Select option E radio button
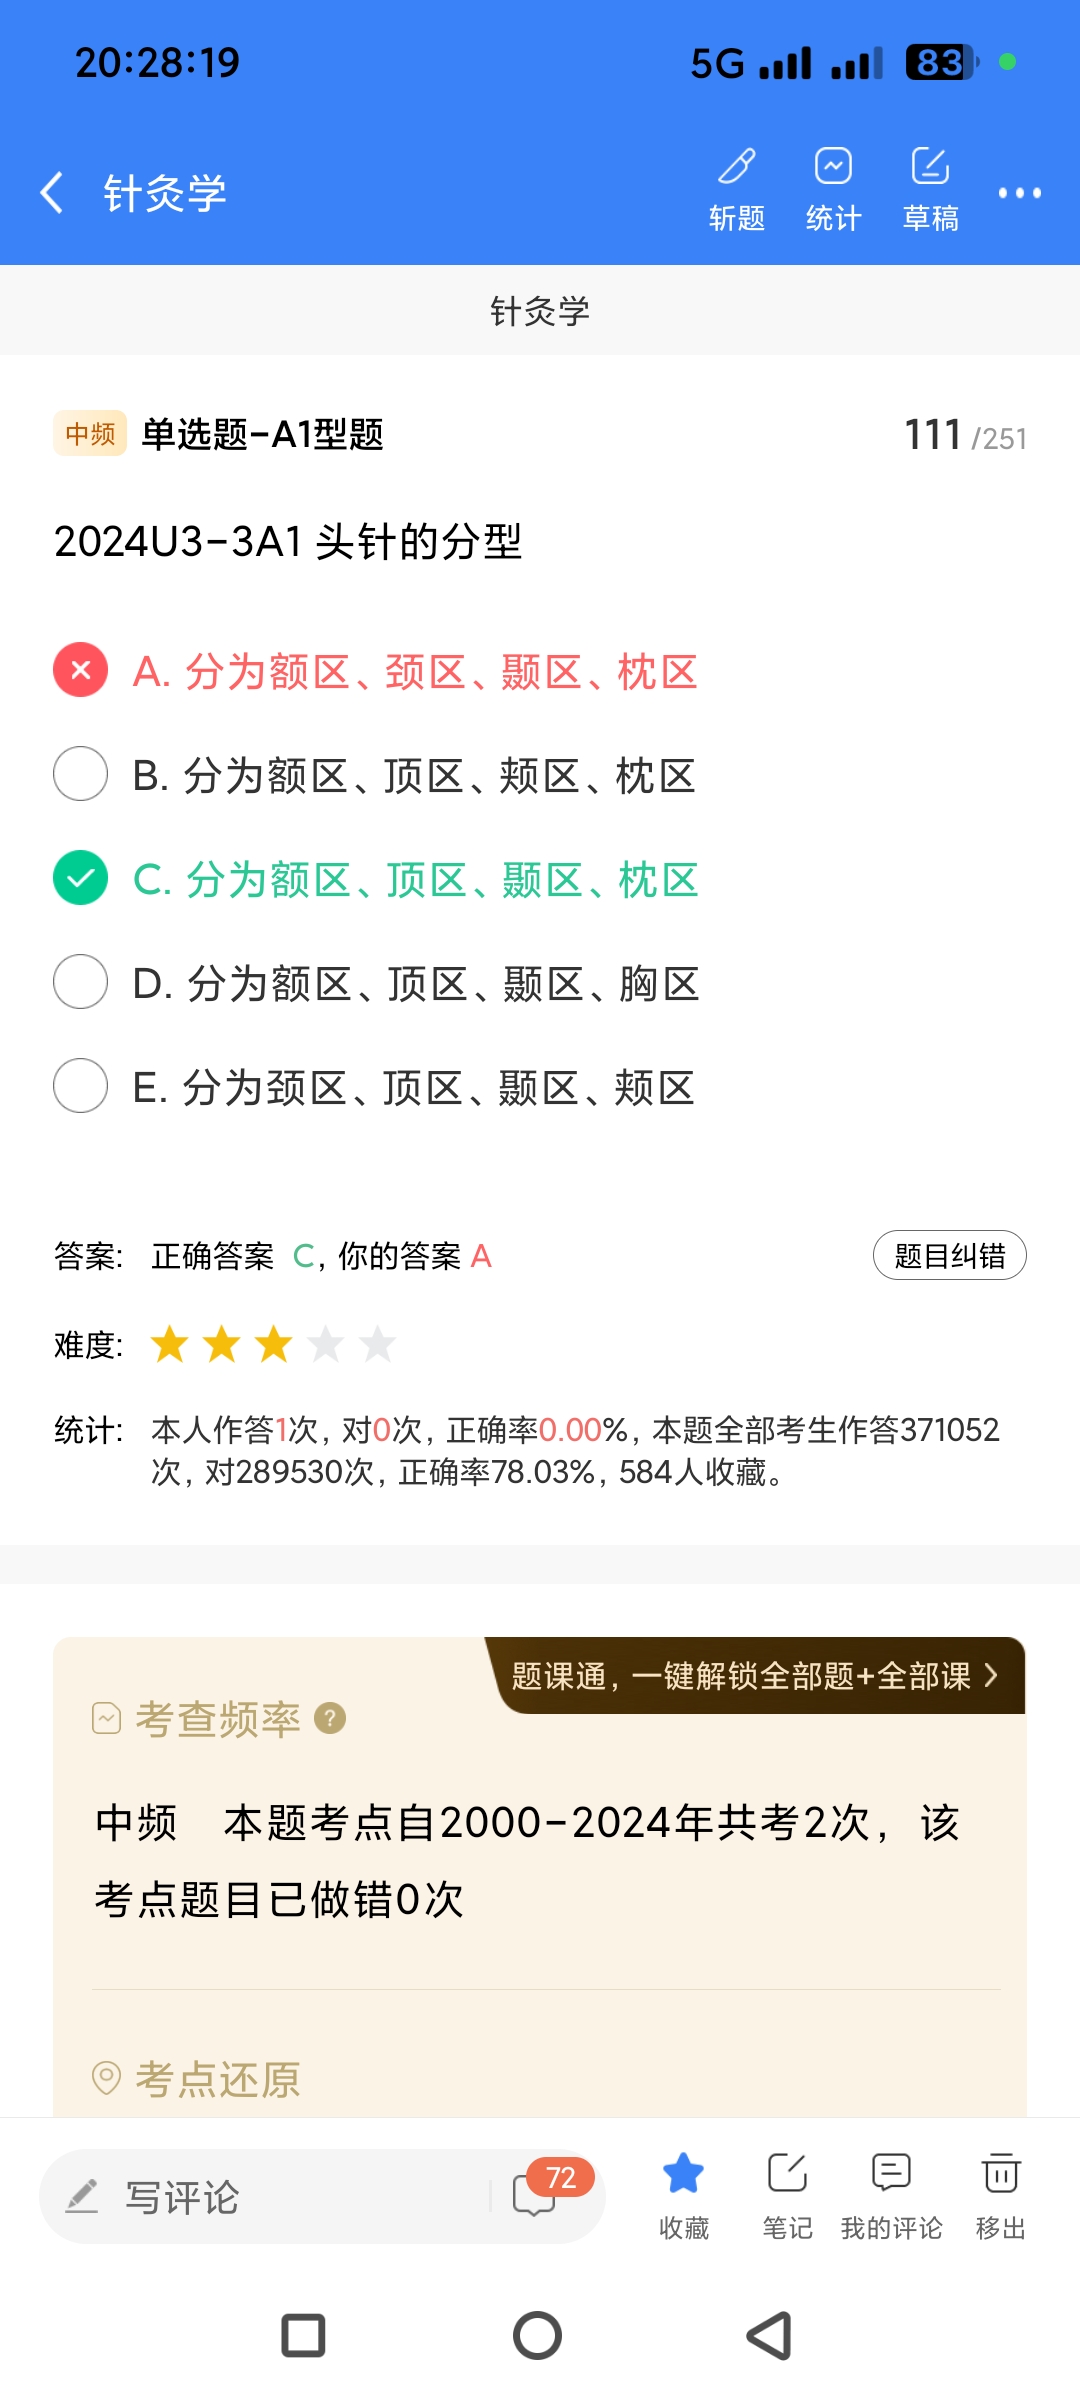The image size is (1080, 2400). 81,1086
